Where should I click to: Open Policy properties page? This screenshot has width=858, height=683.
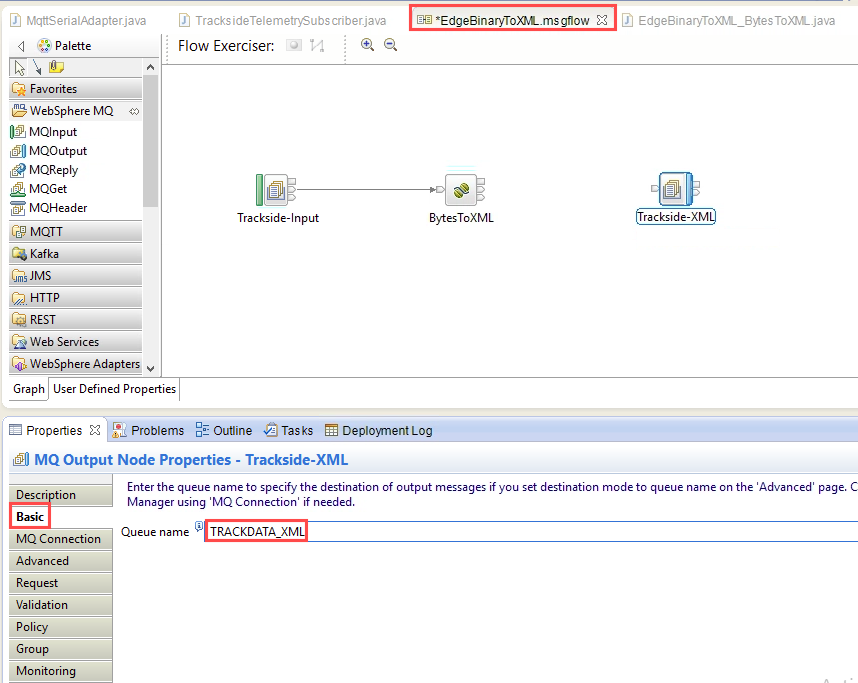(x=61, y=627)
